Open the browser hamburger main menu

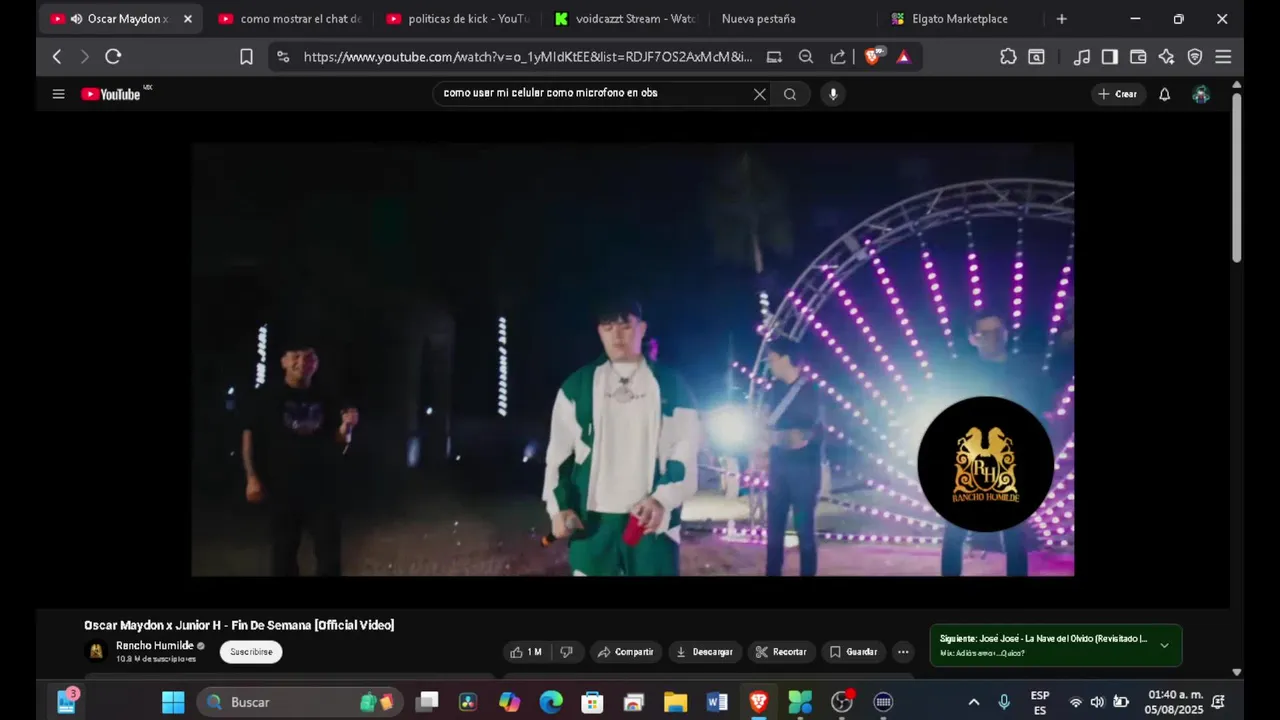tap(1223, 57)
